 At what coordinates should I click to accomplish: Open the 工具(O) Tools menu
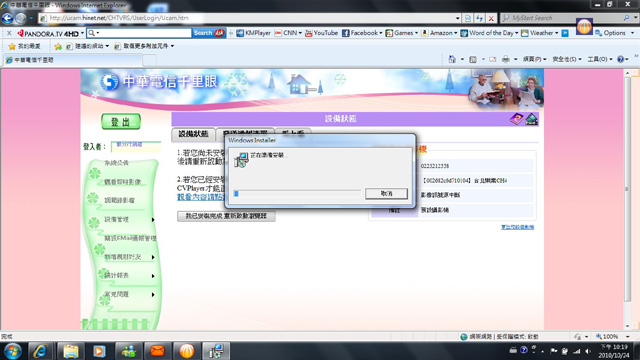pyautogui.click(x=600, y=59)
